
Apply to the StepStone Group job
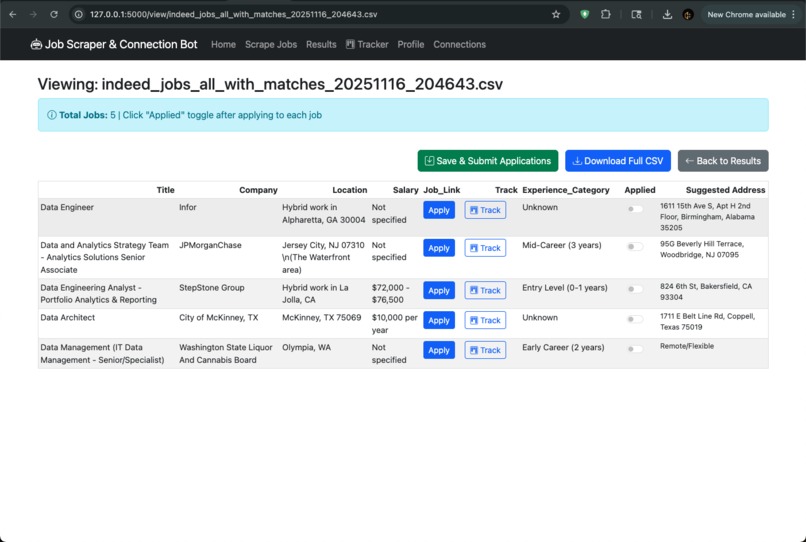point(439,290)
